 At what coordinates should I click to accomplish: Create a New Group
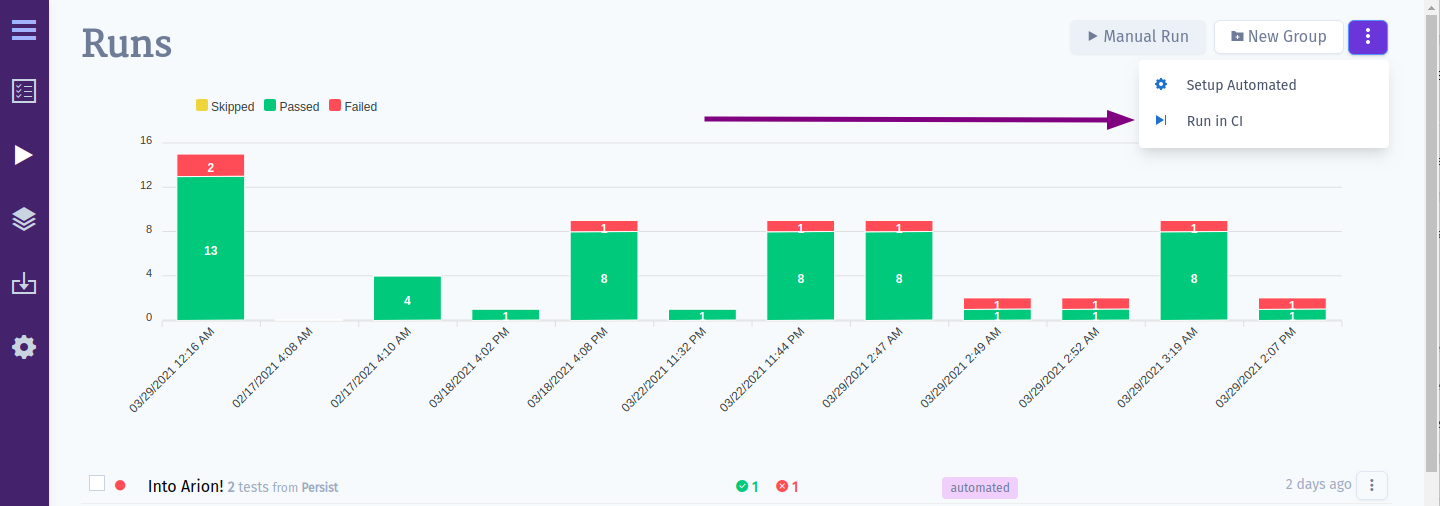1278,37
